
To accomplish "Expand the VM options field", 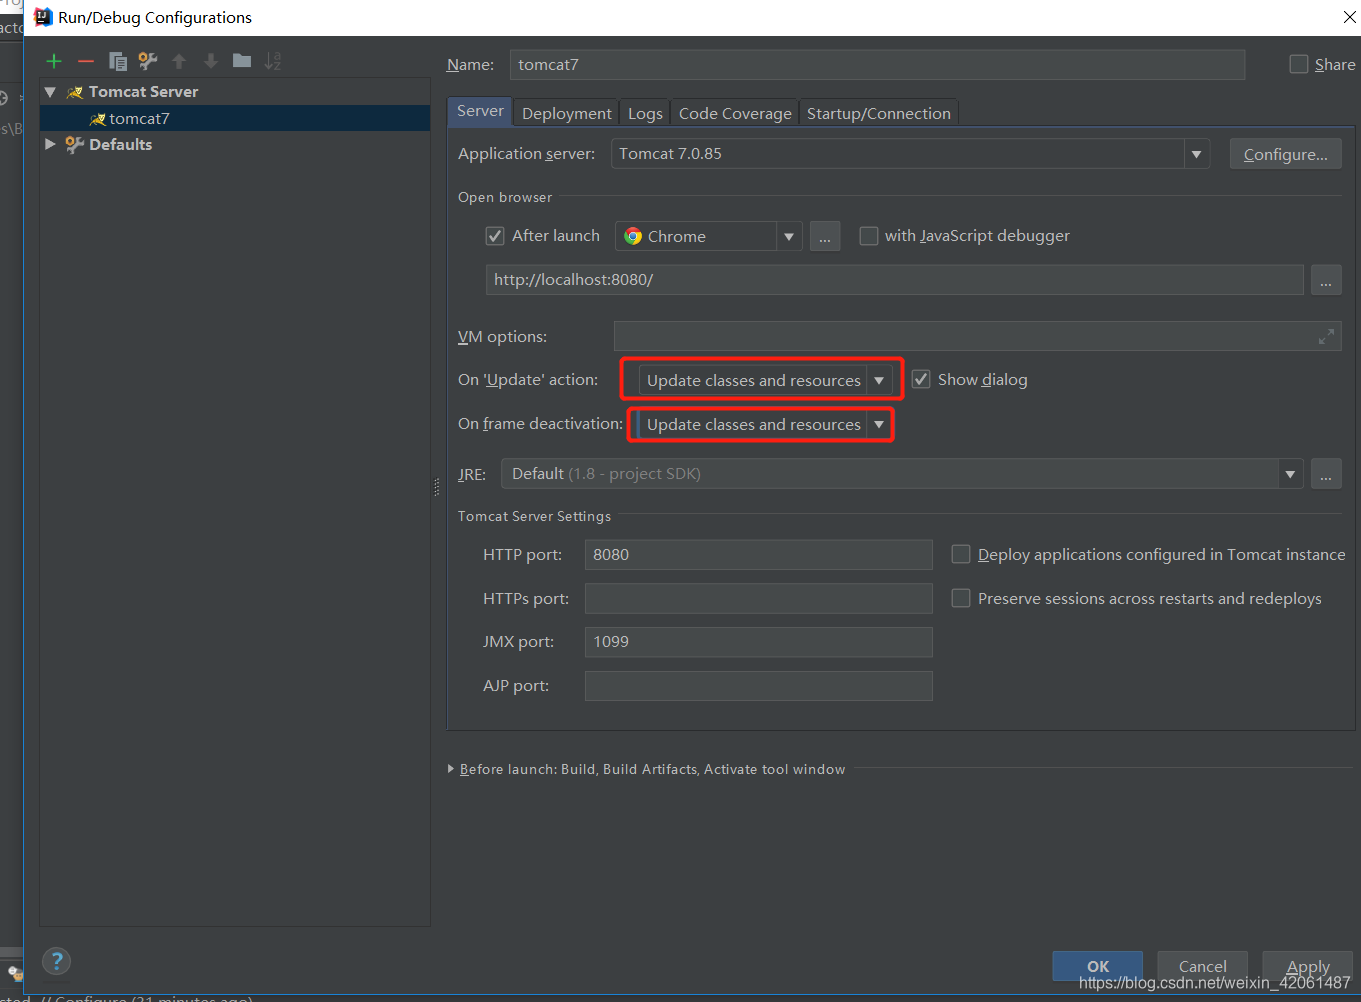I will [1326, 337].
